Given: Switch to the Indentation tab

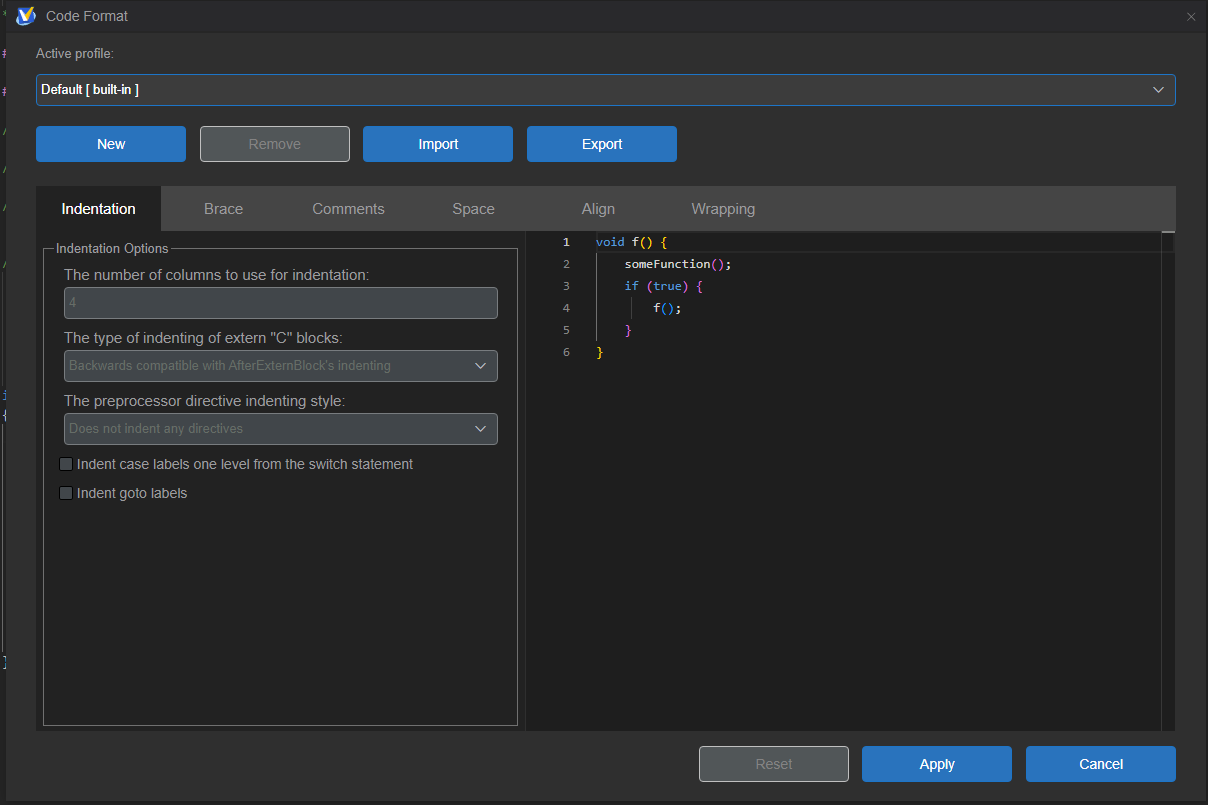Looking at the screenshot, I should [x=98, y=209].
